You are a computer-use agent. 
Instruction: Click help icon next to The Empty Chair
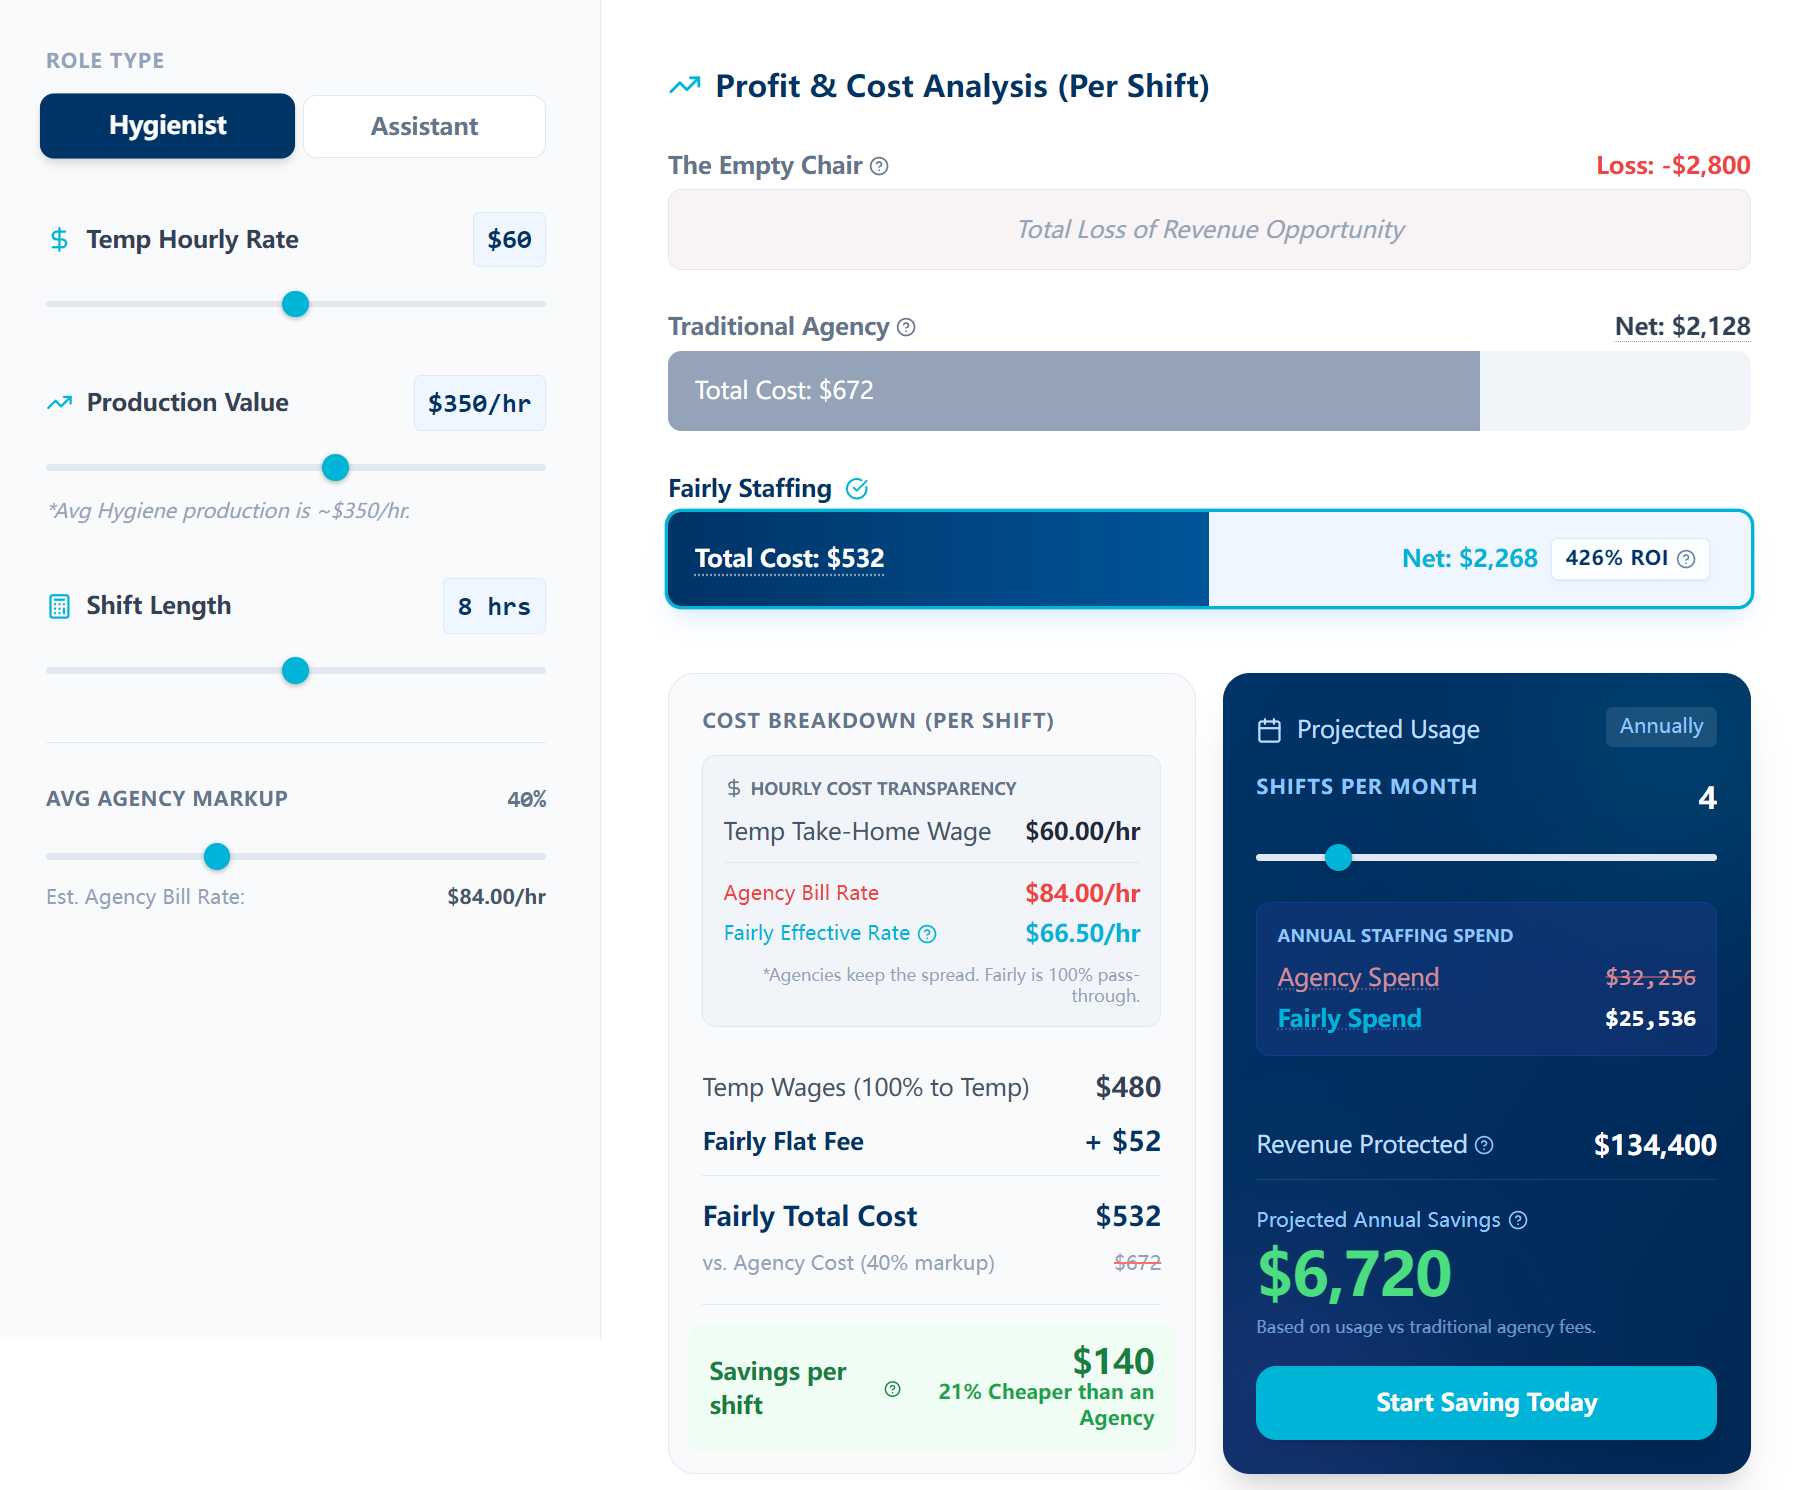pos(879,166)
